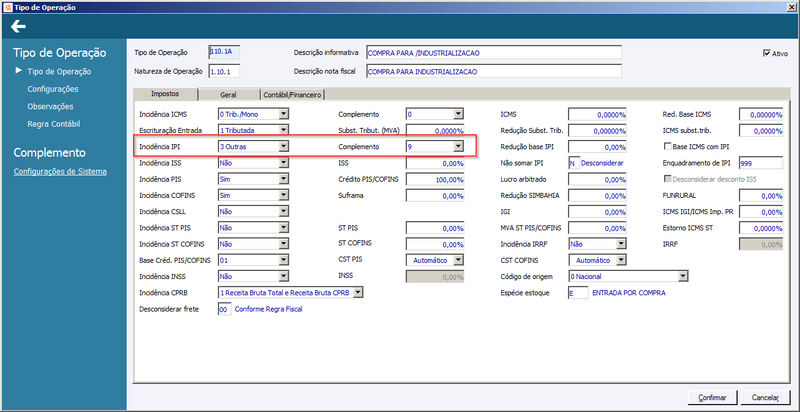
Task: Click the Enquadramento de IPI field
Action: click(760, 163)
